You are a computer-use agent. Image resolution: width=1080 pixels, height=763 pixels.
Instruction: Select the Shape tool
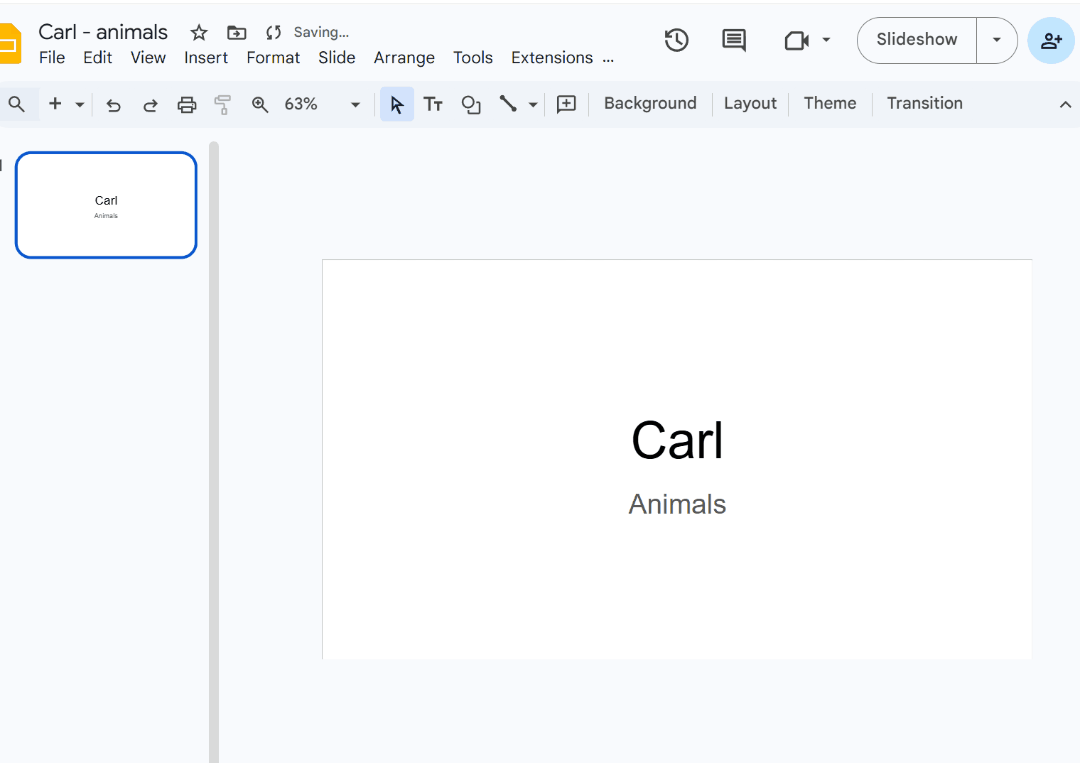click(471, 105)
